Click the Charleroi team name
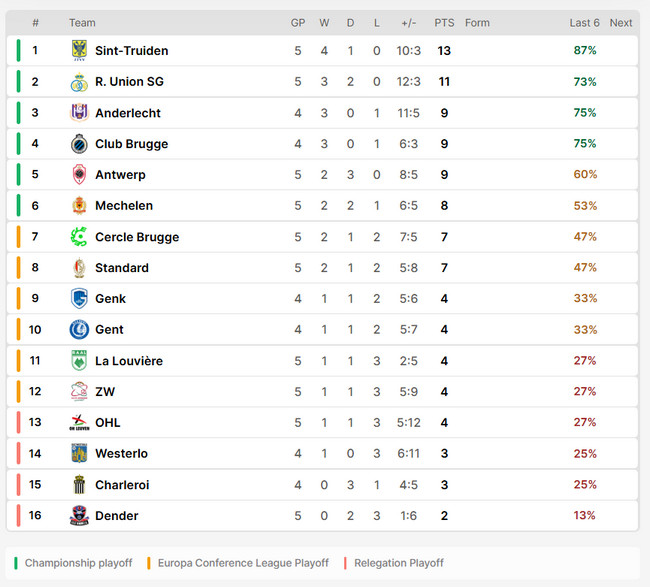650x587 pixels. click(122, 485)
